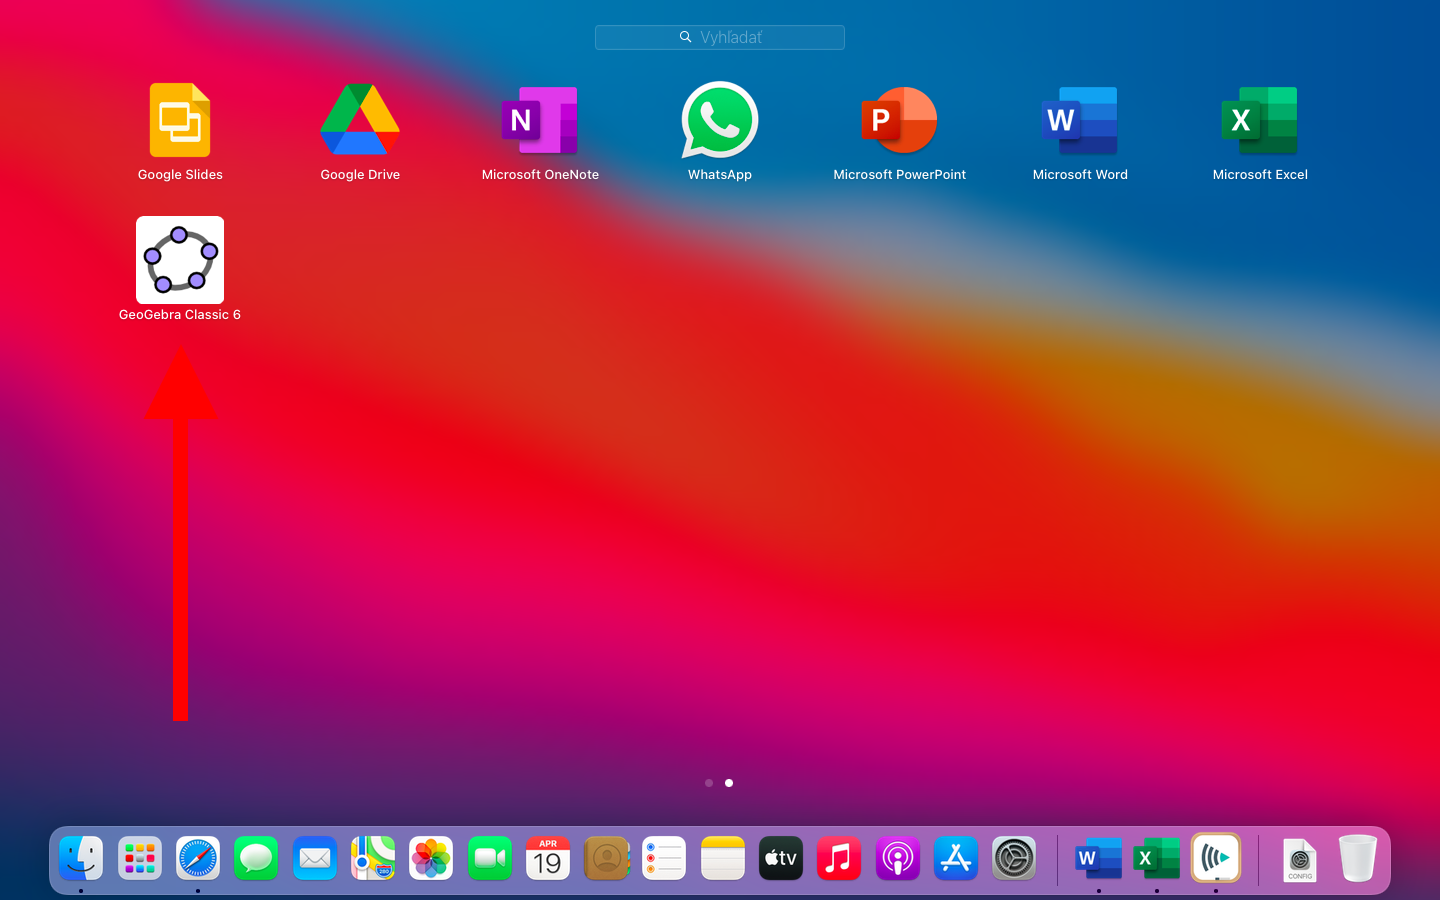The height and width of the screenshot is (900, 1440).
Task: Open Google Drive app
Action: pyautogui.click(x=360, y=121)
